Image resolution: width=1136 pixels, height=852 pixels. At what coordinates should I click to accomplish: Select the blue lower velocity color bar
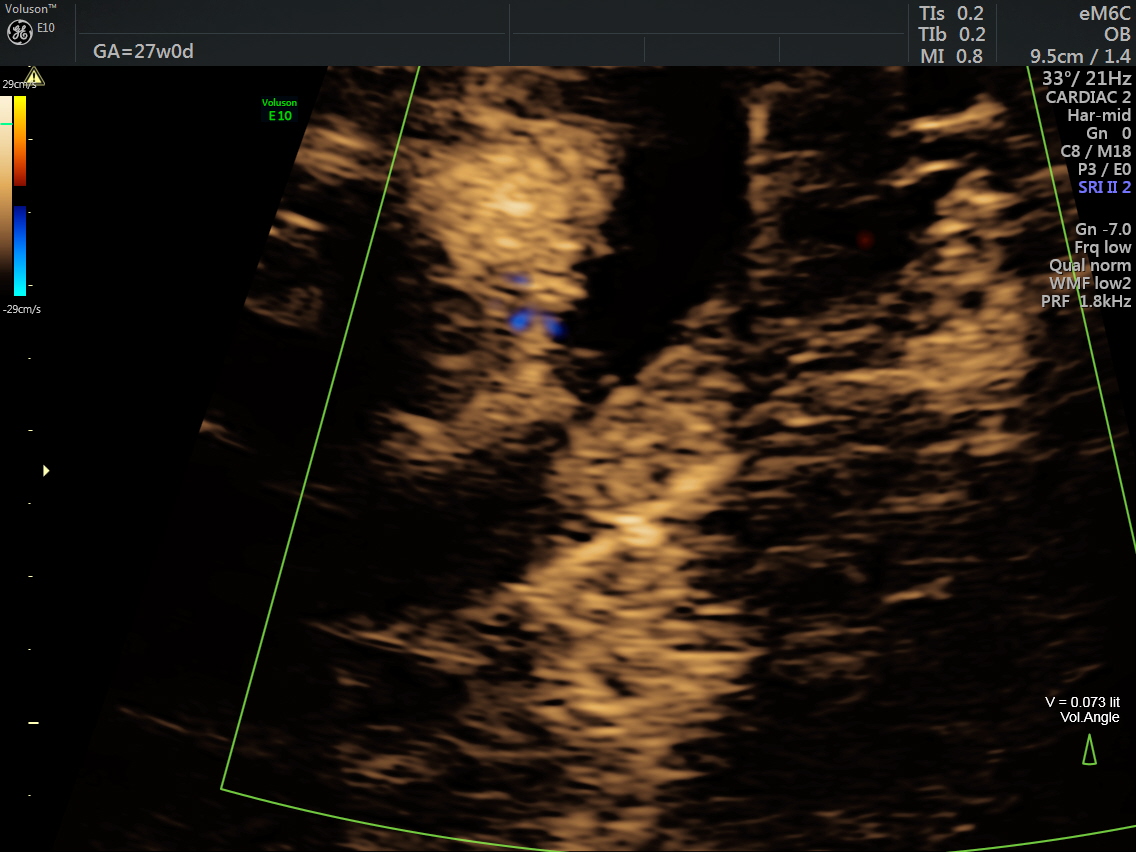point(20,250)
